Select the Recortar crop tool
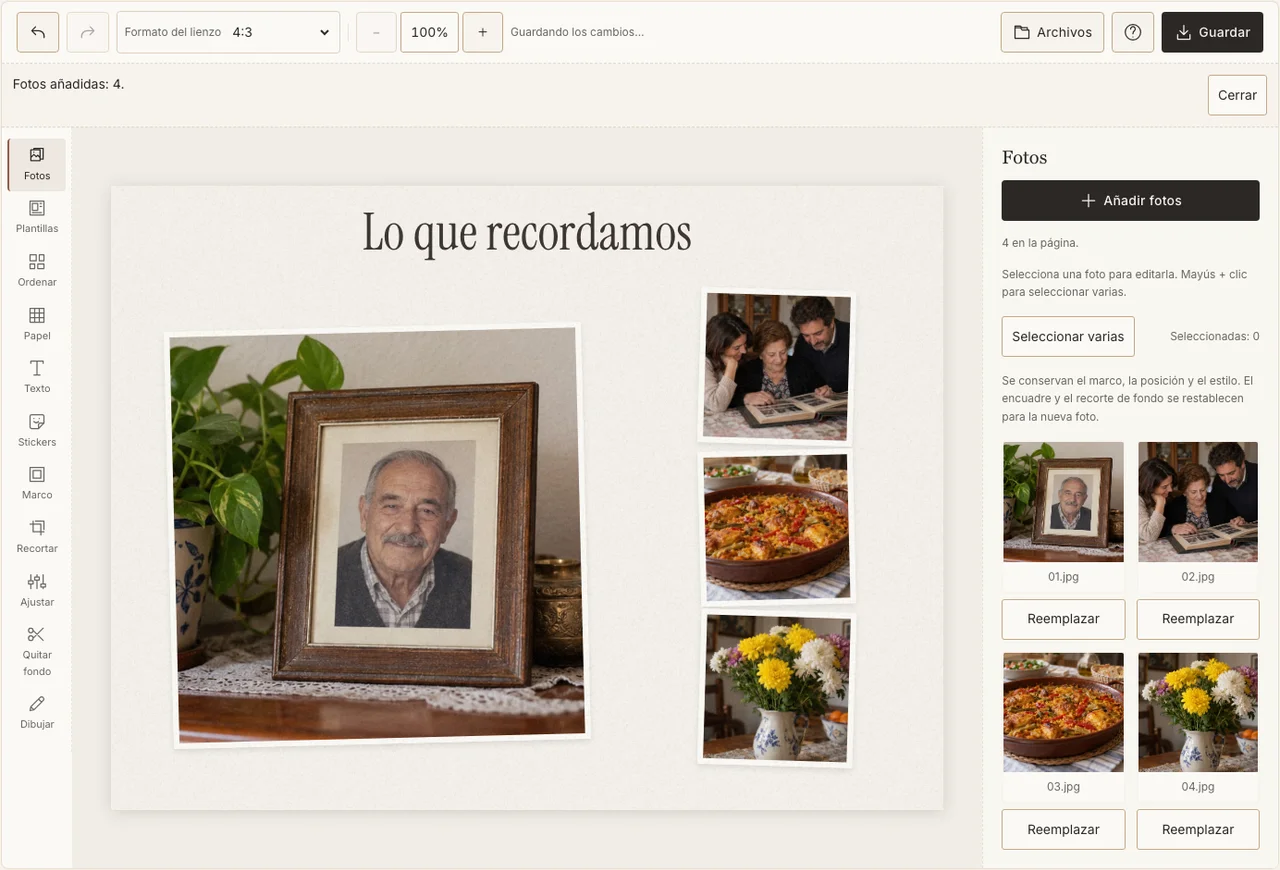The height and width of the screenshot is (870, 1280). [x=37, y=538]
